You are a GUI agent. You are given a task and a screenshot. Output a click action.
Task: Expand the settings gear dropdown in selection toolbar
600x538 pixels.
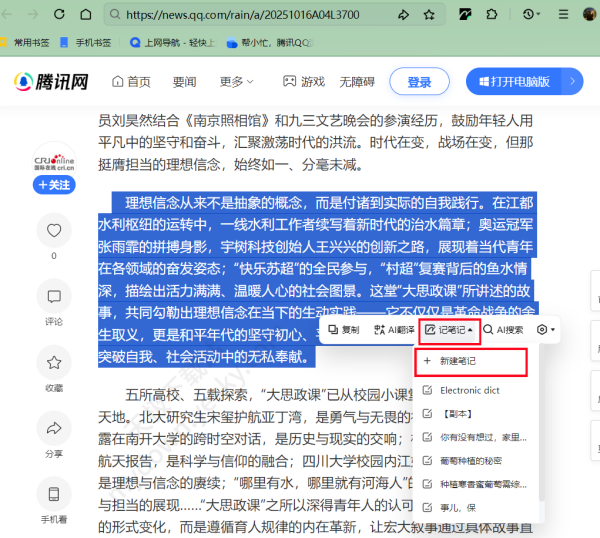tap(546, 329)
